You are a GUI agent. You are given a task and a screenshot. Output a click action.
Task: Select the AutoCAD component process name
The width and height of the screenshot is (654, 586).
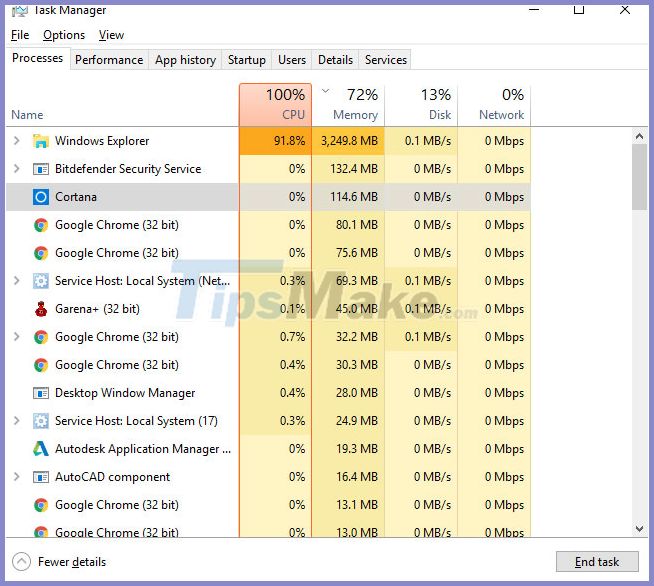(113, 477)
